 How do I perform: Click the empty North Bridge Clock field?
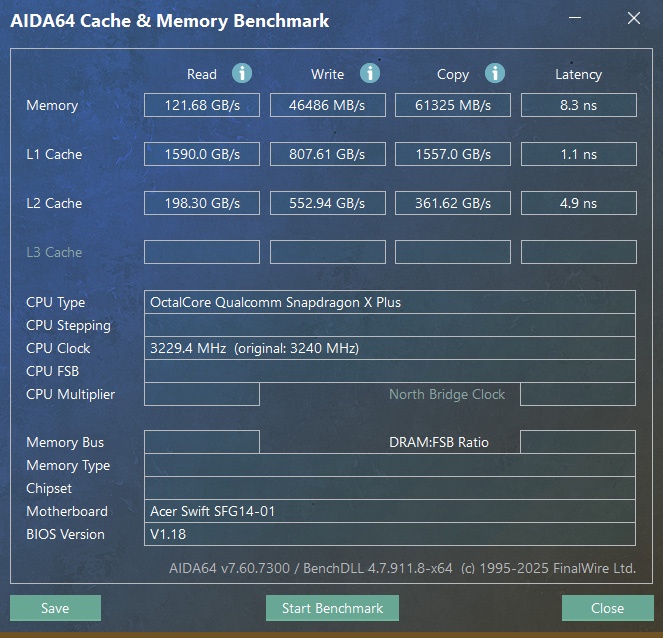coord(578,394)
